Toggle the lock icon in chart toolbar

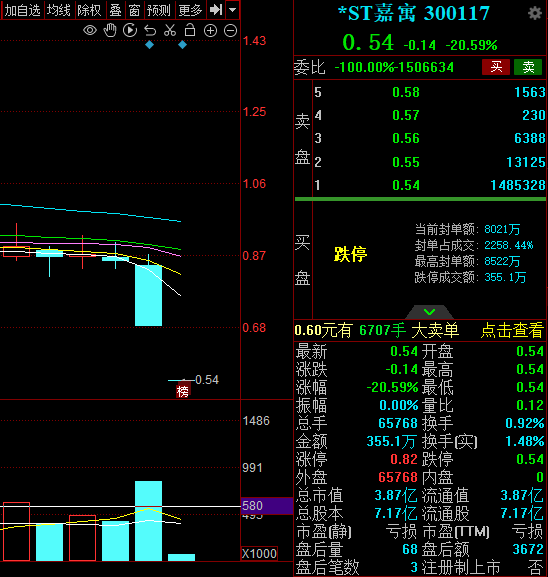point(190,30)
